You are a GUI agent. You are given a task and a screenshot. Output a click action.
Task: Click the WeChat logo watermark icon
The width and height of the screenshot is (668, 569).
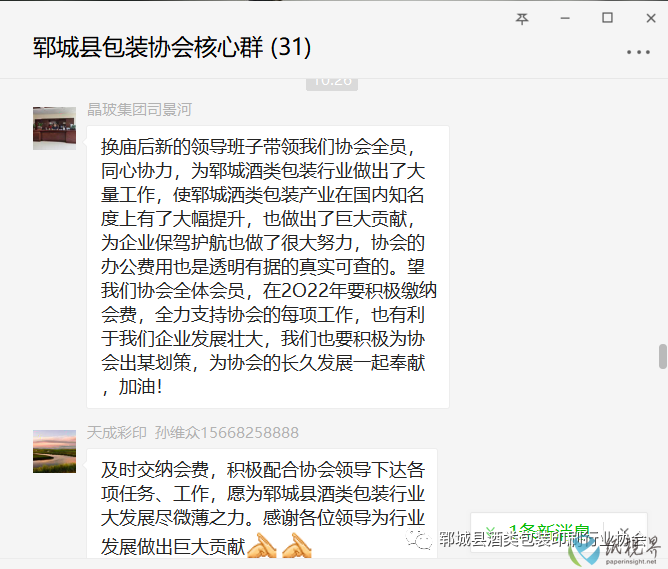coord(418,538)
